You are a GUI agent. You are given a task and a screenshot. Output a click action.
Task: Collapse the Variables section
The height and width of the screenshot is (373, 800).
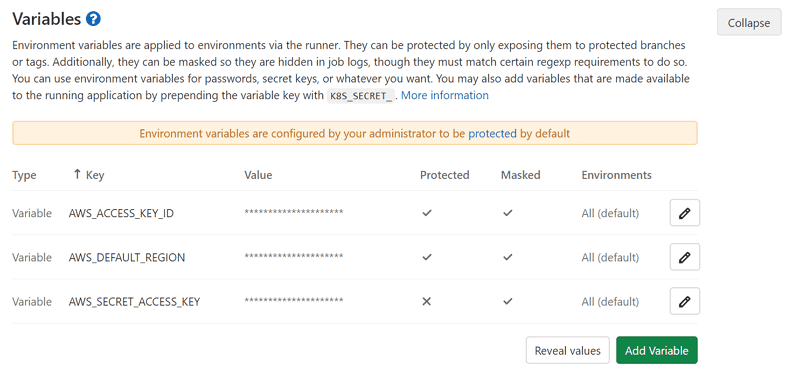749,22
